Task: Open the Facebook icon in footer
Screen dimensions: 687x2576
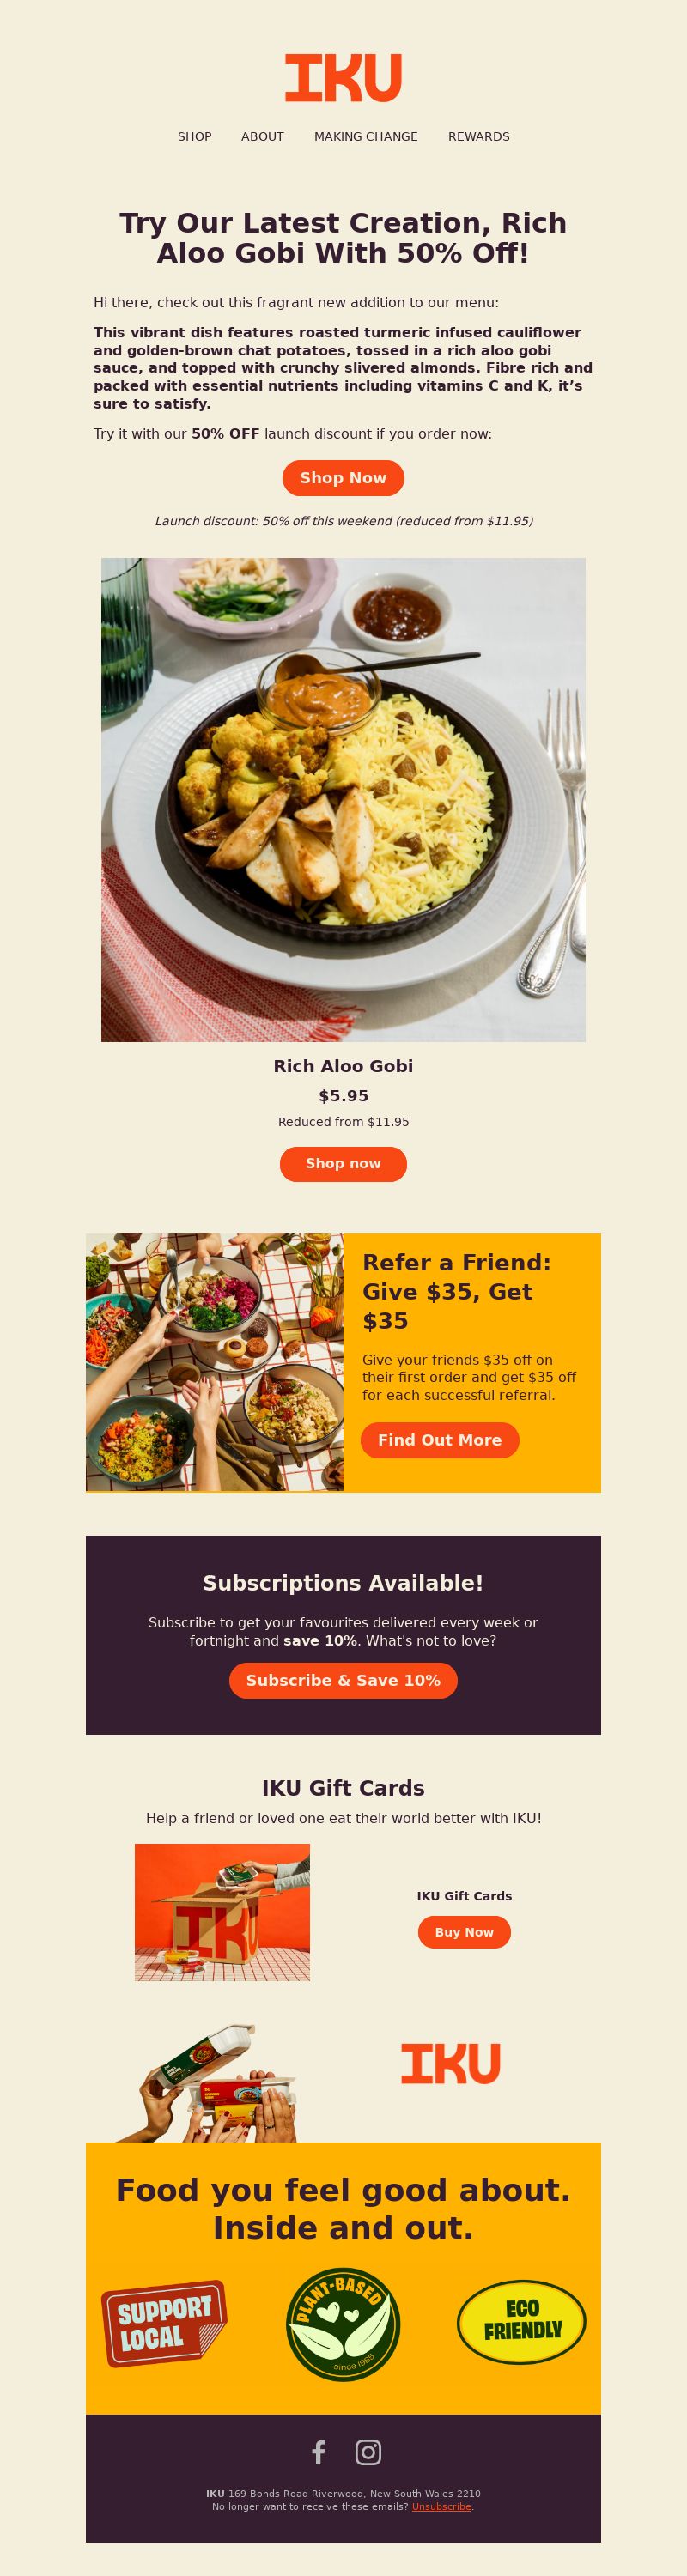Action: pyautogui.click(x=318, y=2452)
